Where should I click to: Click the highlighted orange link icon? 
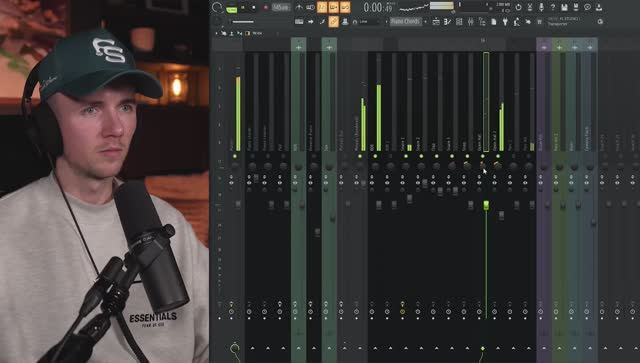click(333, 22)
